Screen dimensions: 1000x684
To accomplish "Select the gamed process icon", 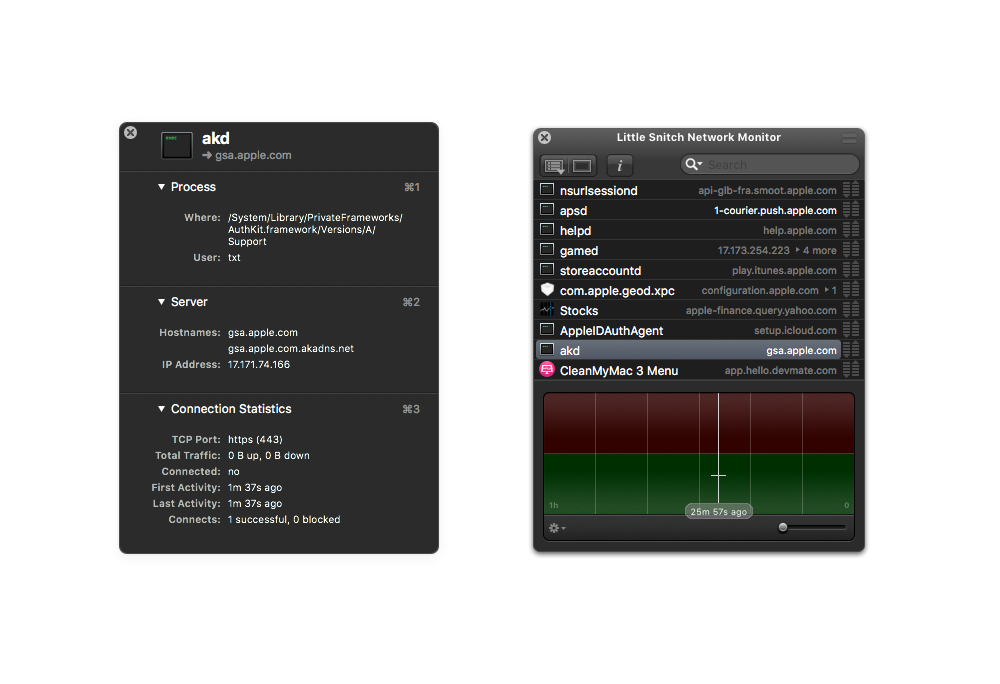I will (x=547, y=249).
